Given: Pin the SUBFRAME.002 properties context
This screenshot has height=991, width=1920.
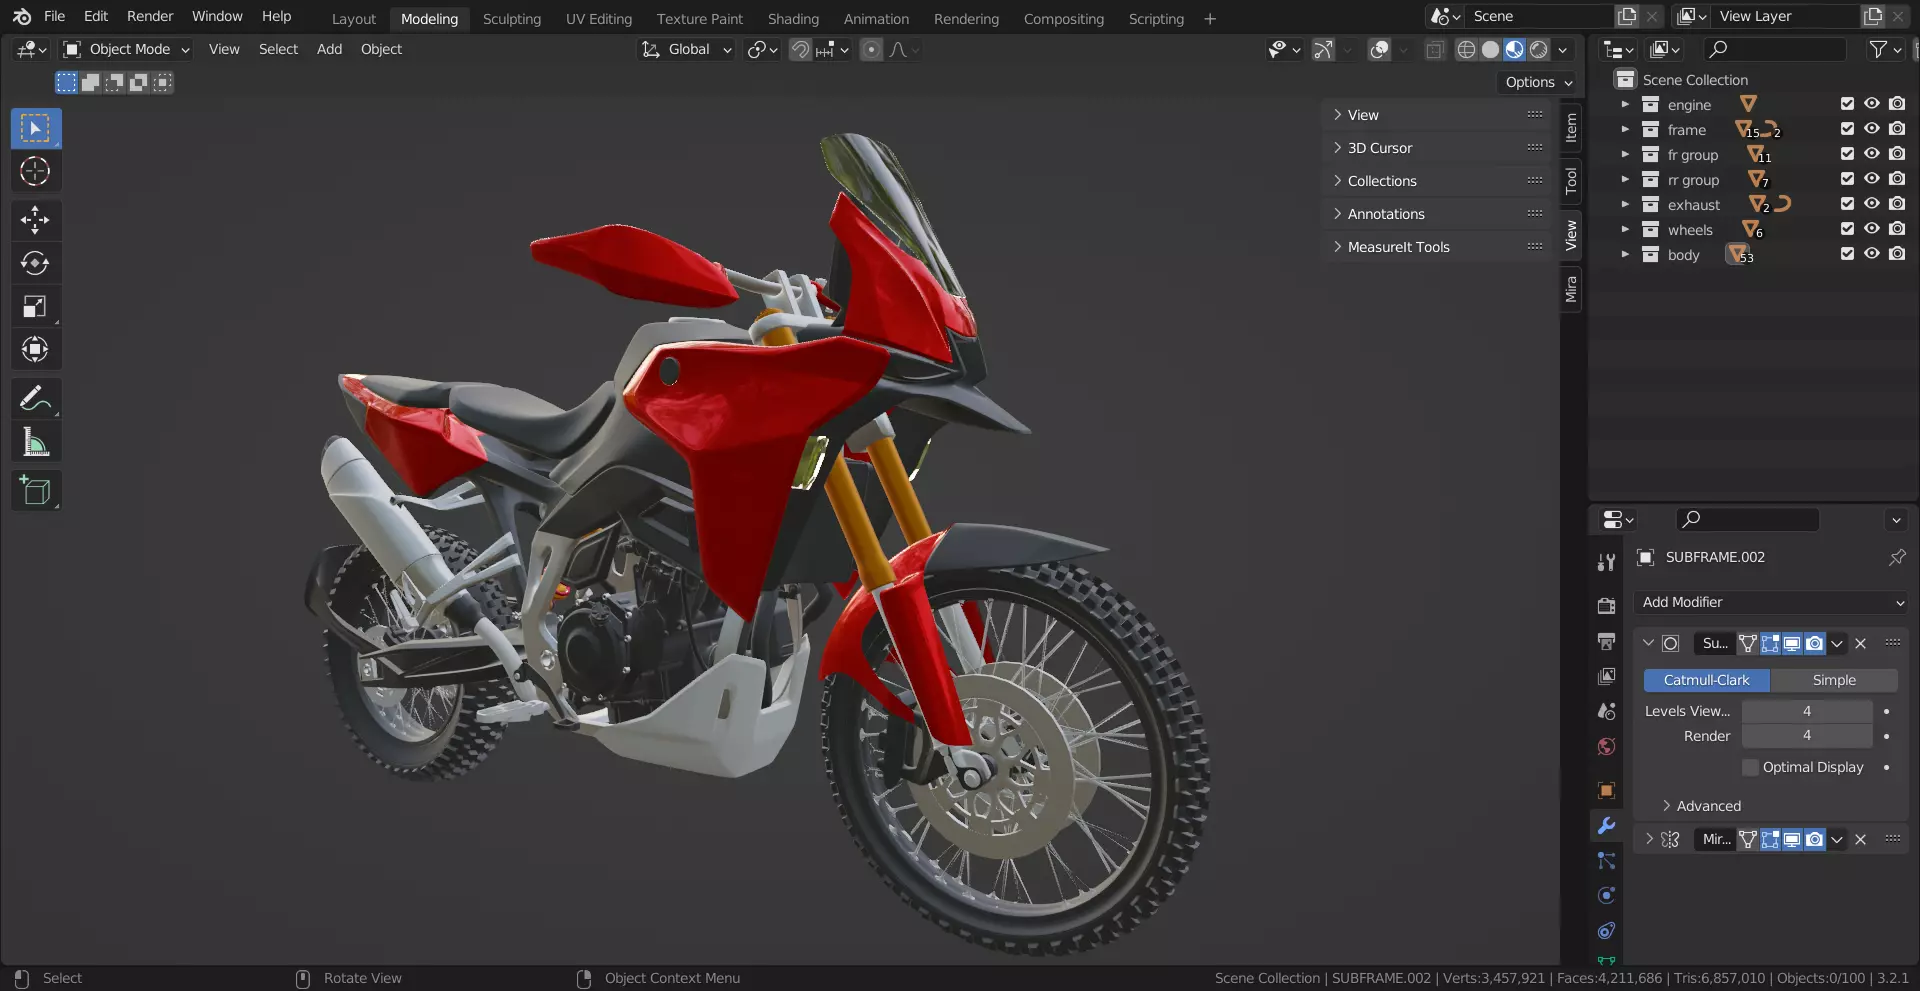Looking at the screenshot, I should (1897, 557).
